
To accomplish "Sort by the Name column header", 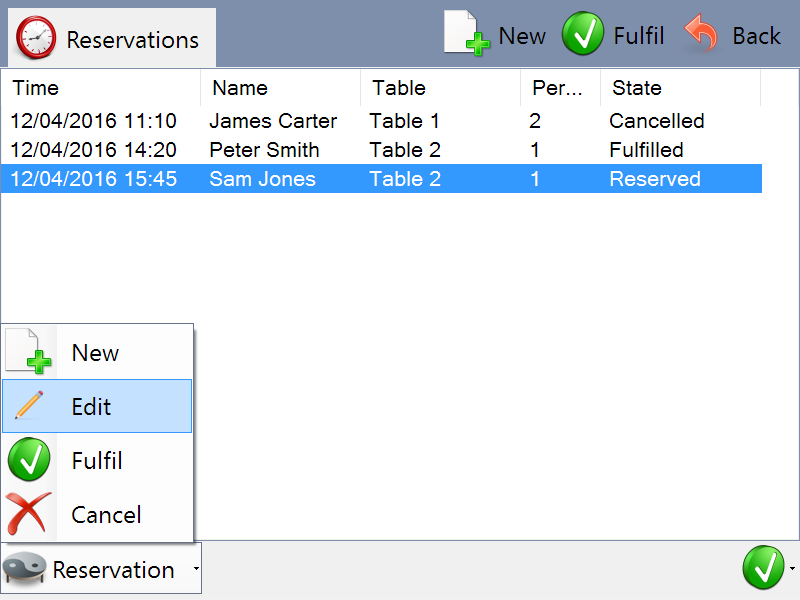I will 280,88.
